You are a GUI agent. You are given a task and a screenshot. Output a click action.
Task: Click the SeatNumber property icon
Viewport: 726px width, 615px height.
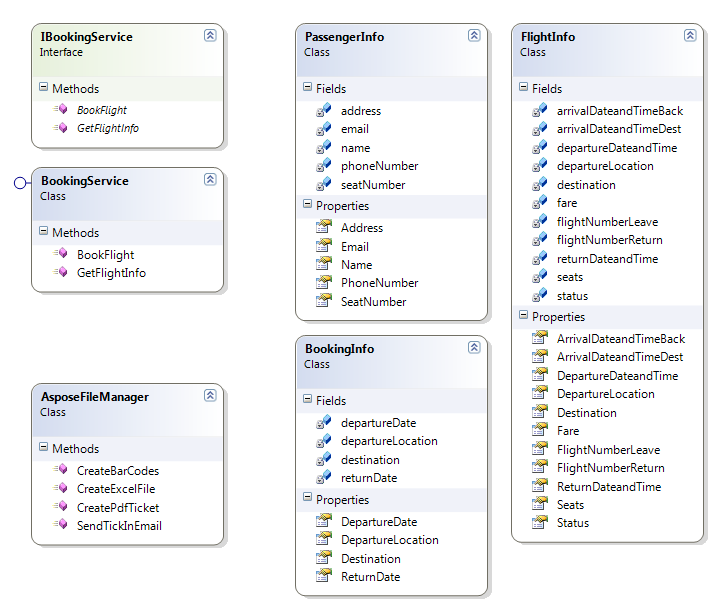click(324, 302)
